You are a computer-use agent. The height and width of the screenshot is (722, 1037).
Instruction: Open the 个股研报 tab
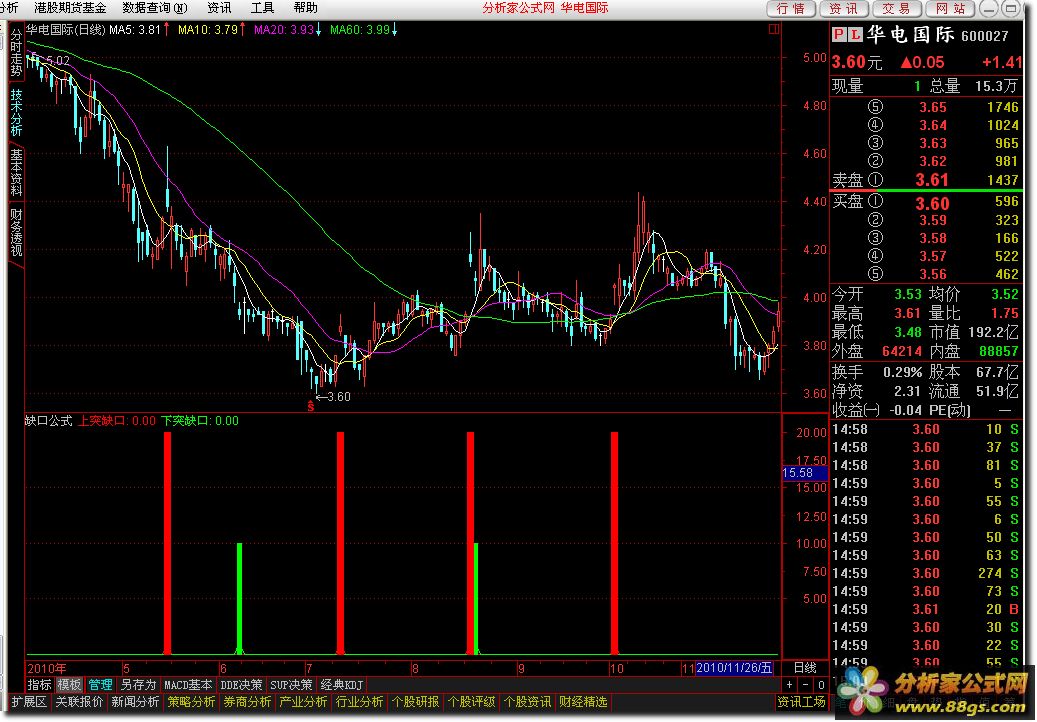[416, 702]
